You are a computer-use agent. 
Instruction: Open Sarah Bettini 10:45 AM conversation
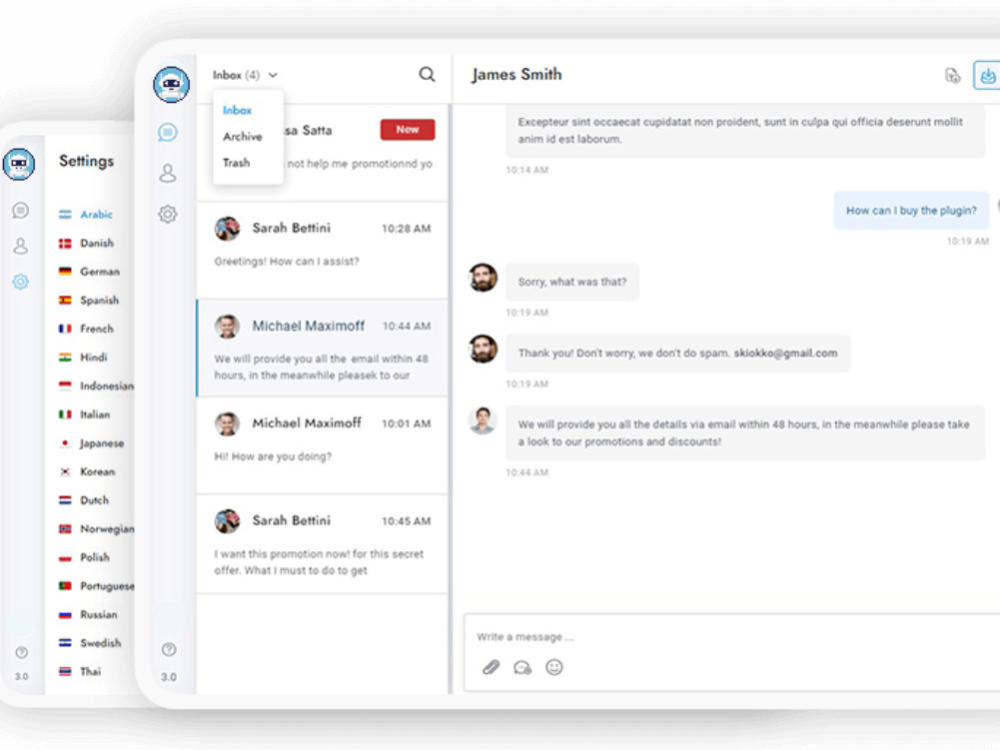[323, 544]
